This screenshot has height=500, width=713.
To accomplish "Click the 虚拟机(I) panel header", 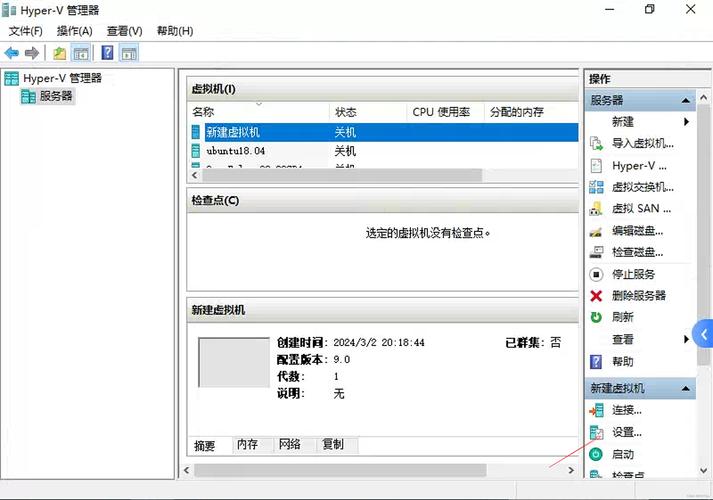I will 383,89.
